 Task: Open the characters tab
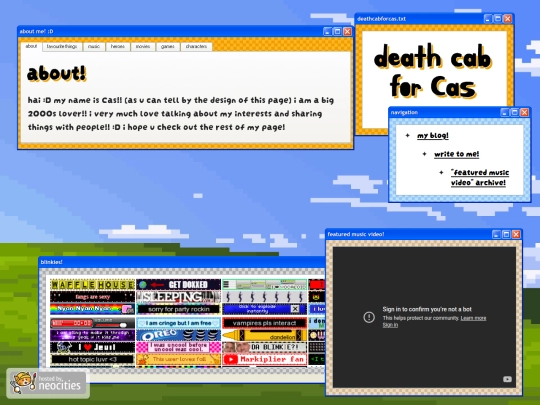[196, 46]
